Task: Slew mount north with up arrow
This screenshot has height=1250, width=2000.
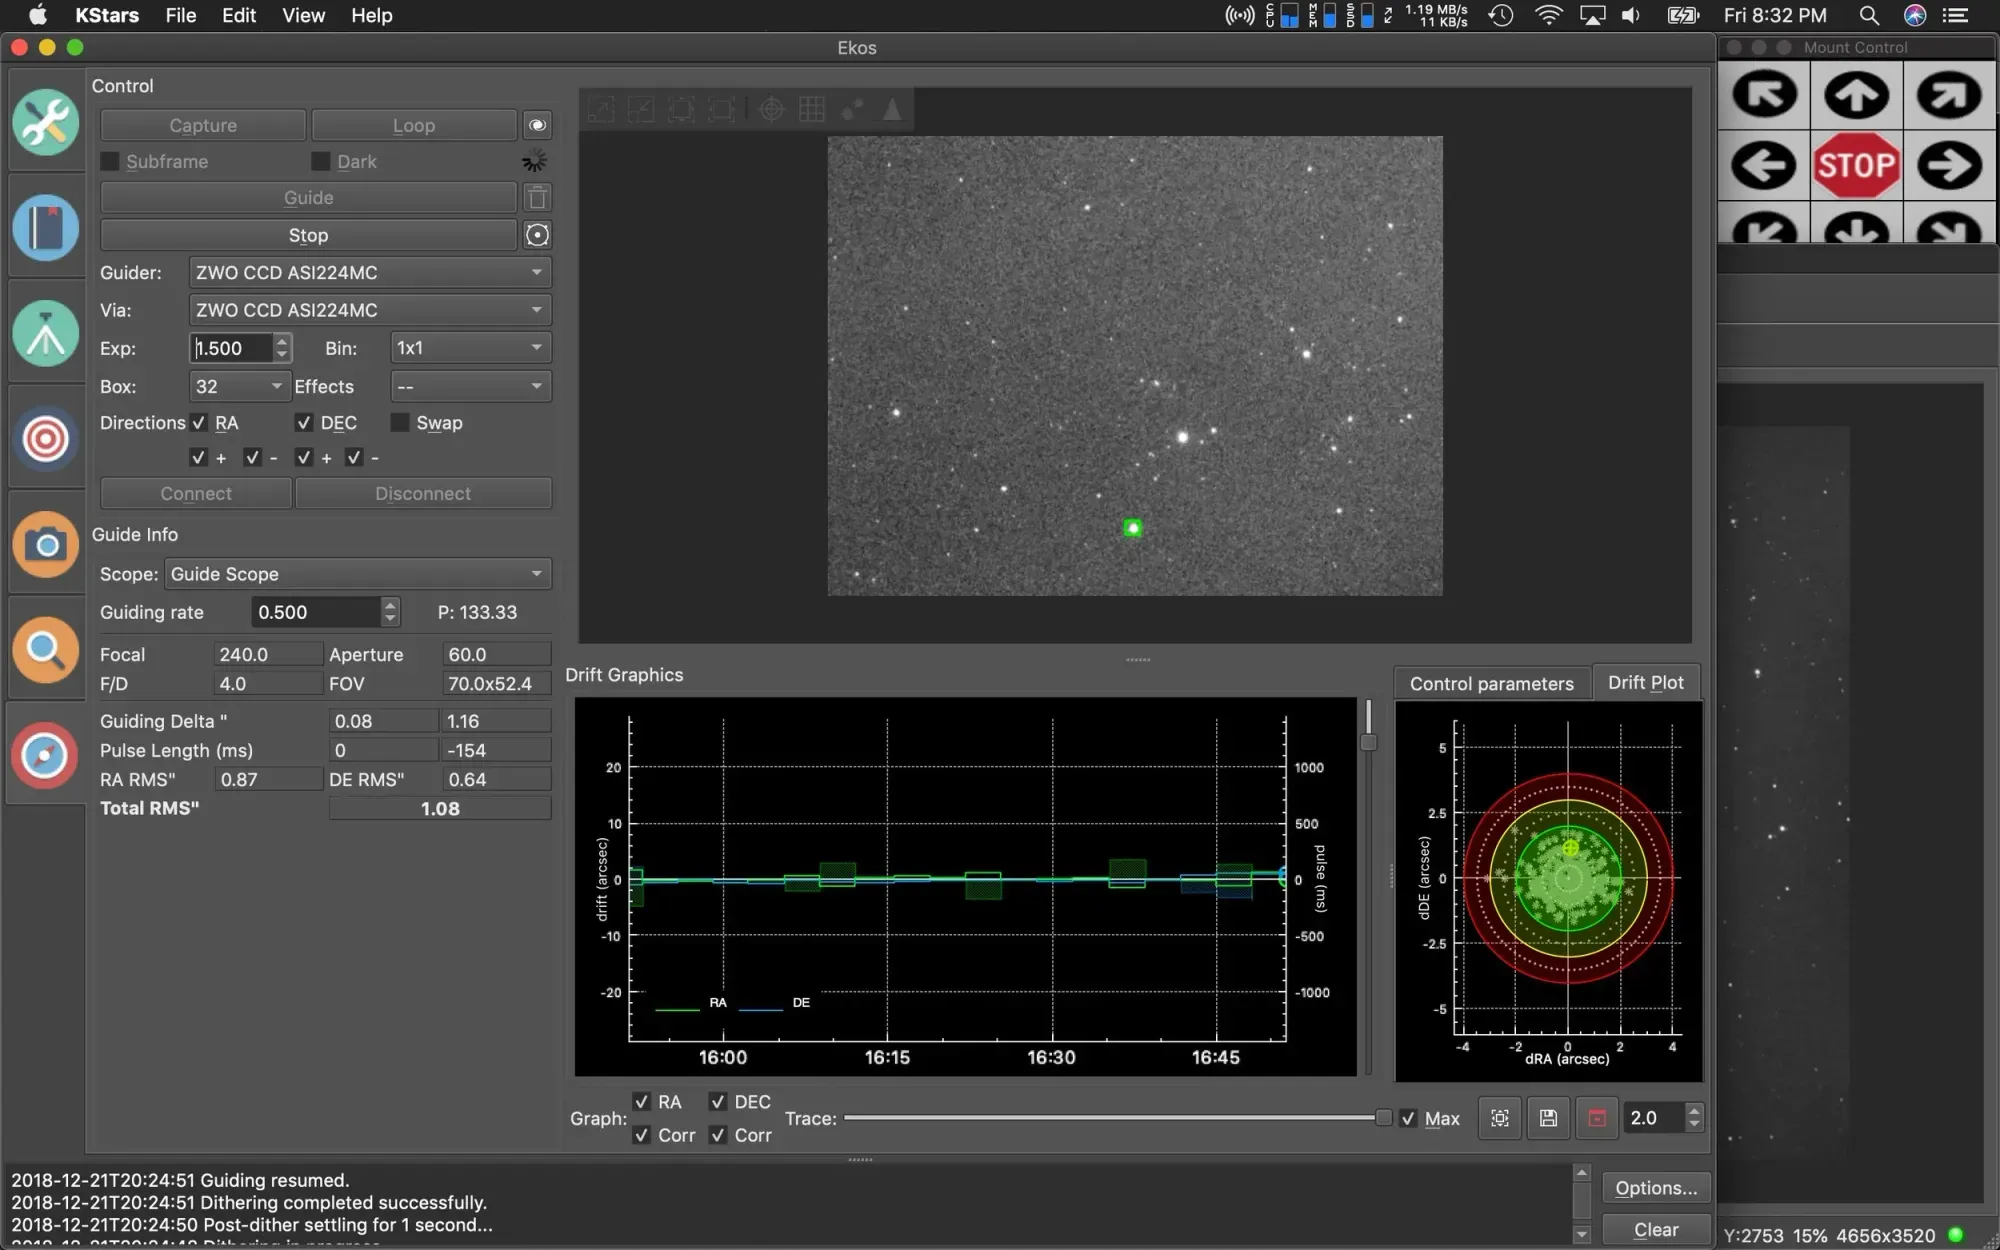Action: (x=1856, y=95)
